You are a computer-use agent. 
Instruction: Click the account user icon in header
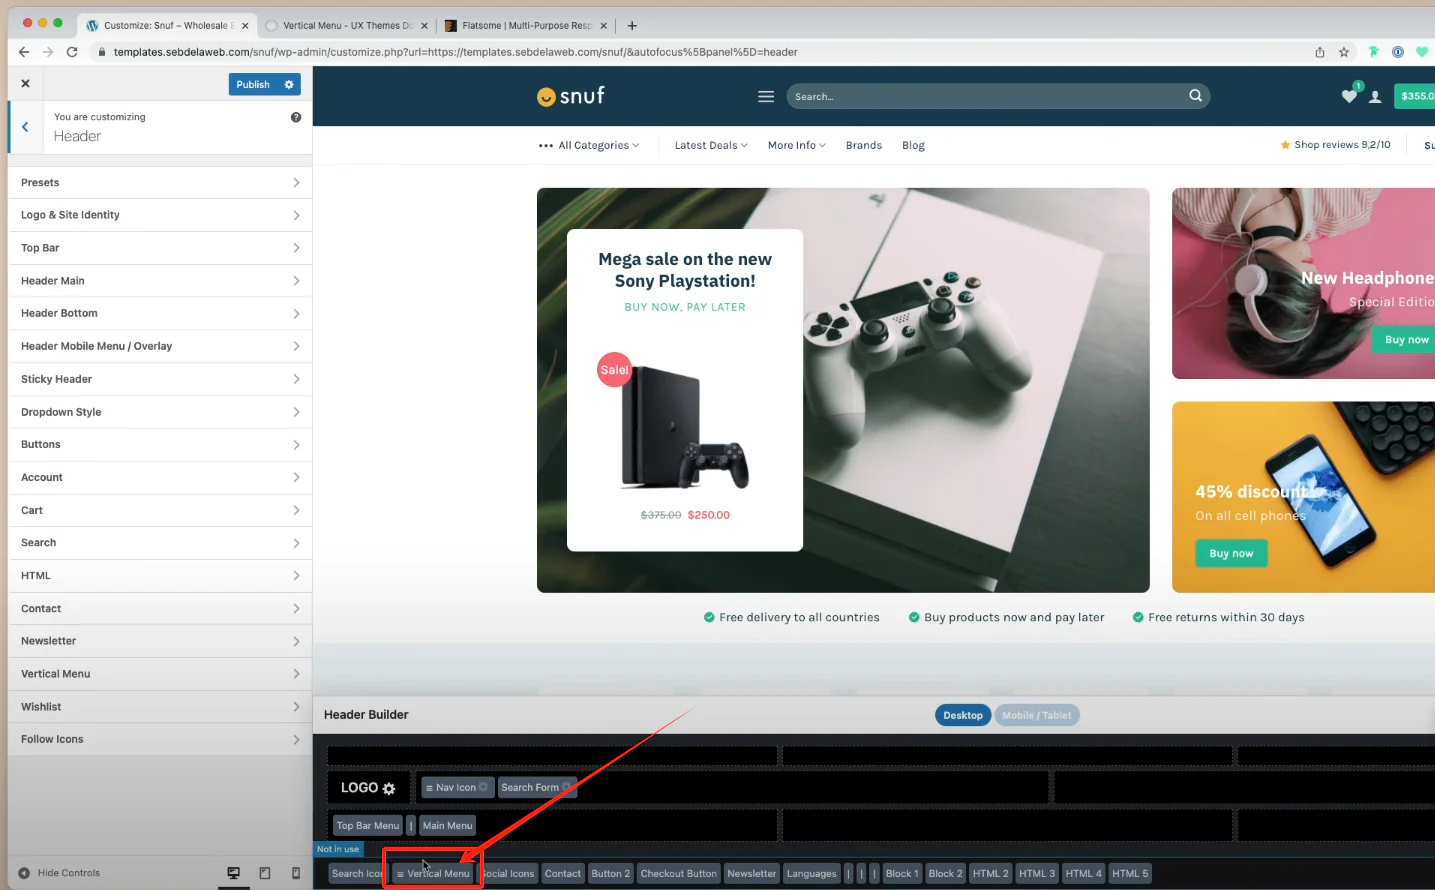tap(1375, 97)
